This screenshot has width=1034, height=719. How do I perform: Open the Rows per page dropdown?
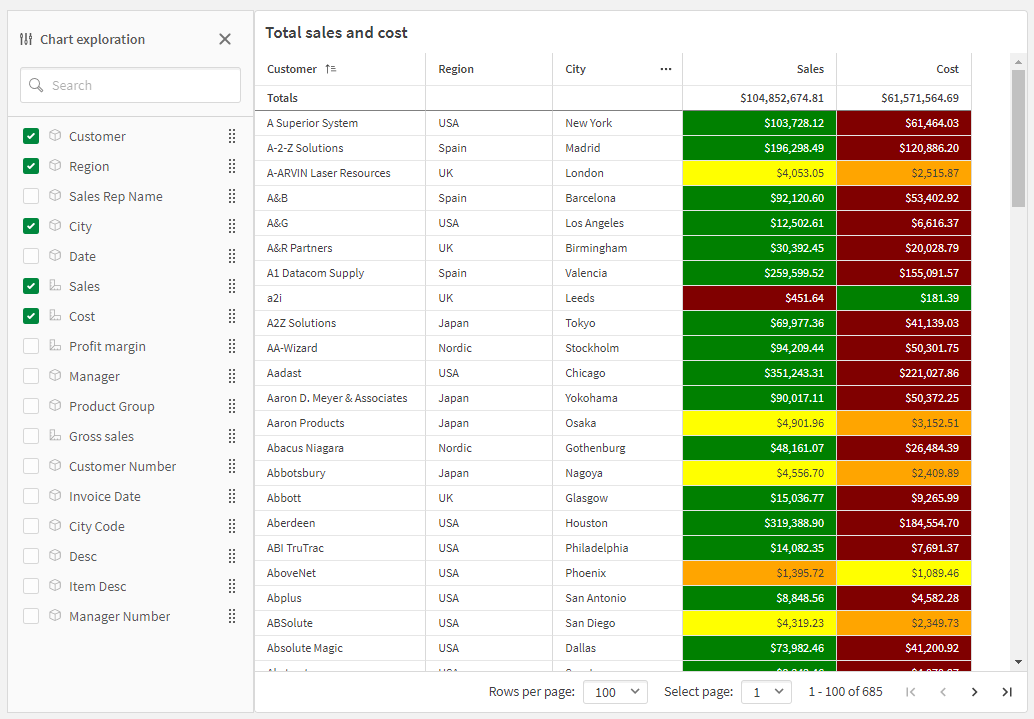pyautogui.click(x=615, y=691)
